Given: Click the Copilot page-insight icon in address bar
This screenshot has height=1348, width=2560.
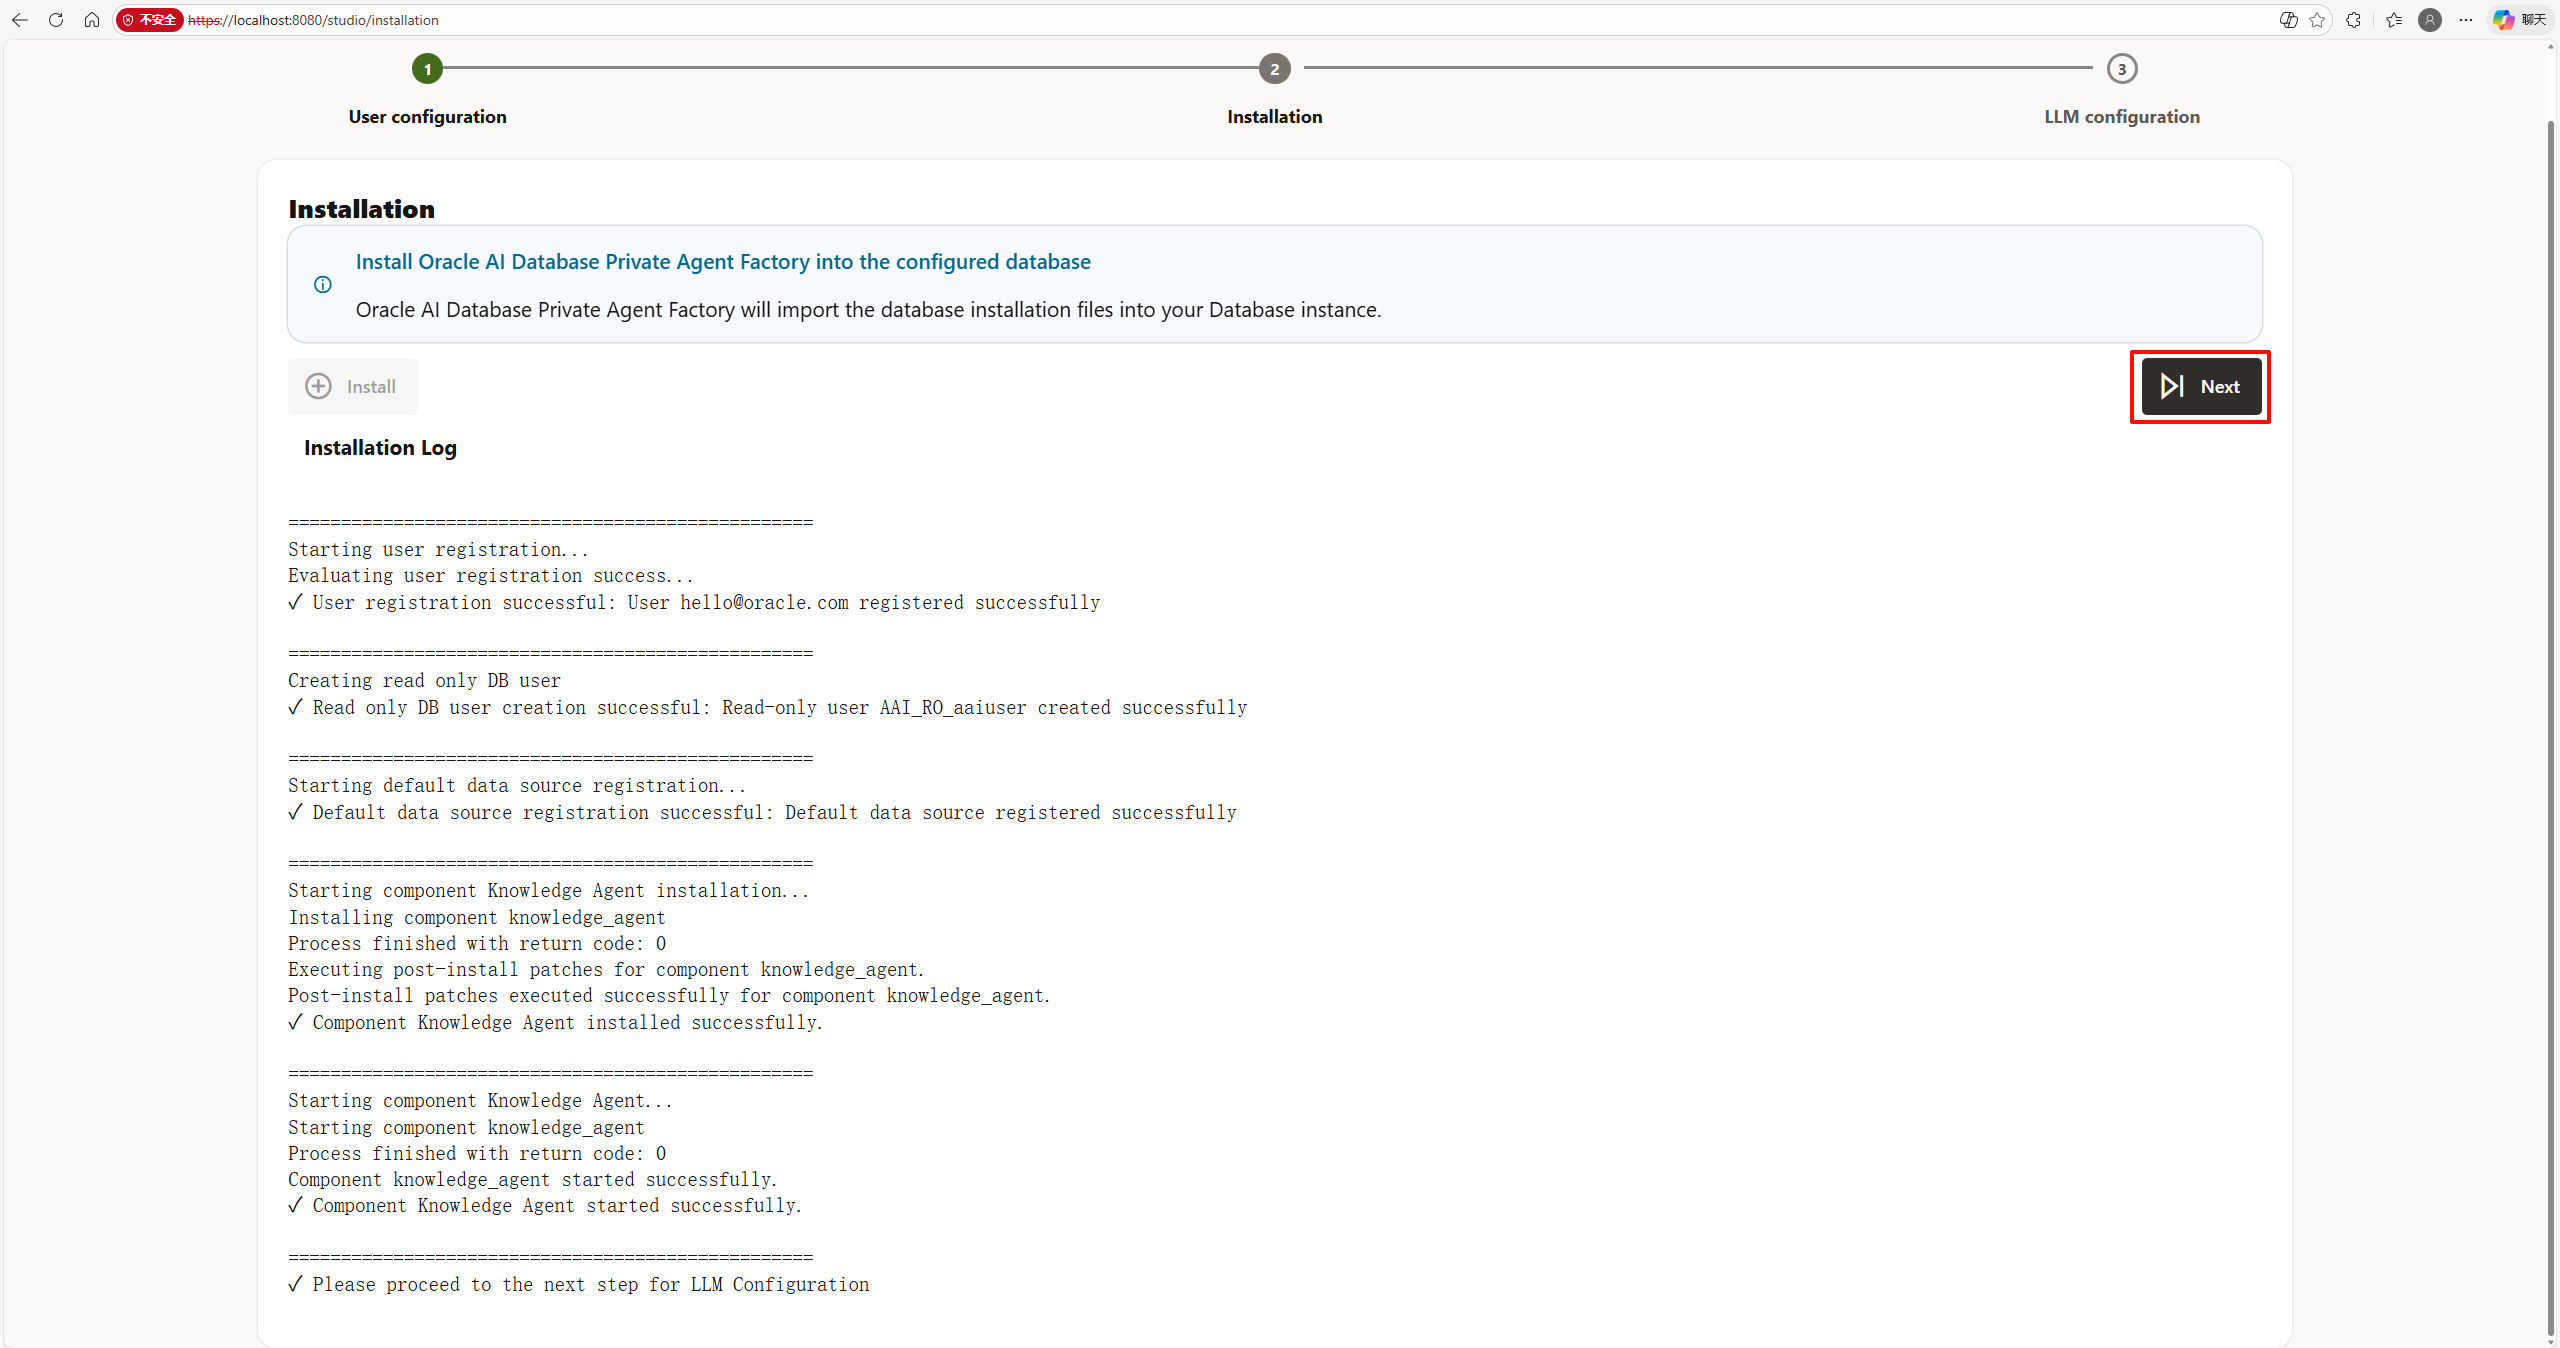Looking at the screenshot, I should point(2288,20).
